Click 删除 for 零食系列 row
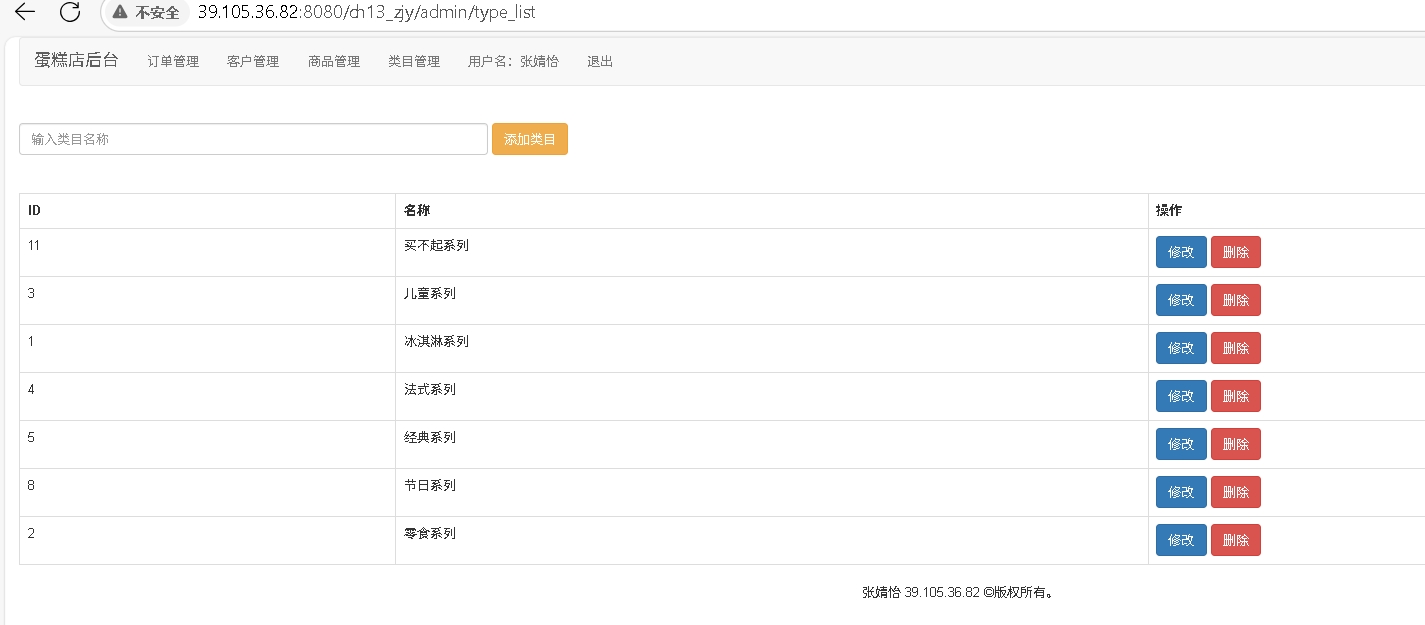The width and height of the screenshot is (1425, 625). click(1235, 540)
